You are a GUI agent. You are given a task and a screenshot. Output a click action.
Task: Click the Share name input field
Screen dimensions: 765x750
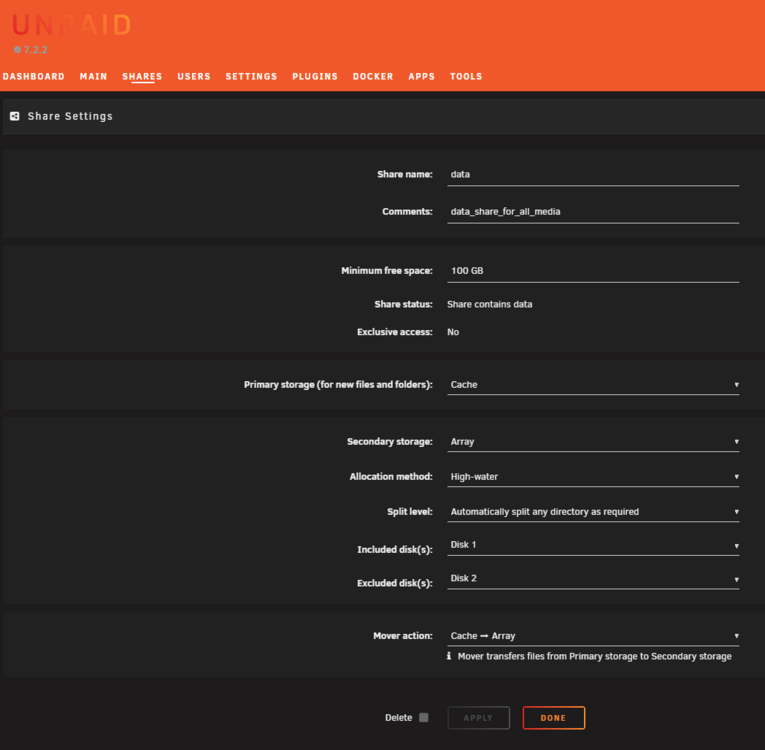[x=593, y=175]
